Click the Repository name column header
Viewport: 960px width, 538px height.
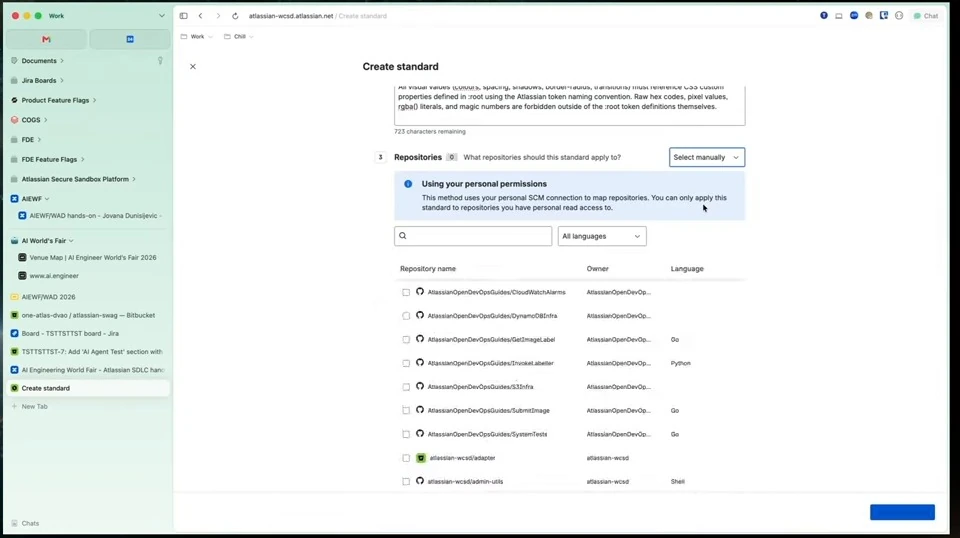coord(427,269)
